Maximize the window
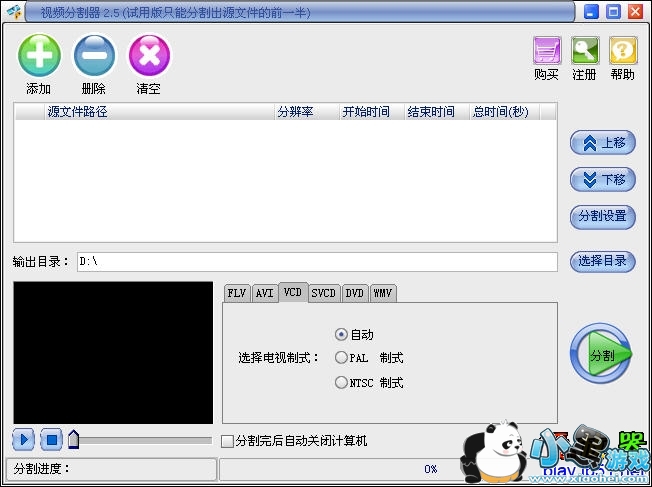The image size is (652, 487). coord(613,12)
